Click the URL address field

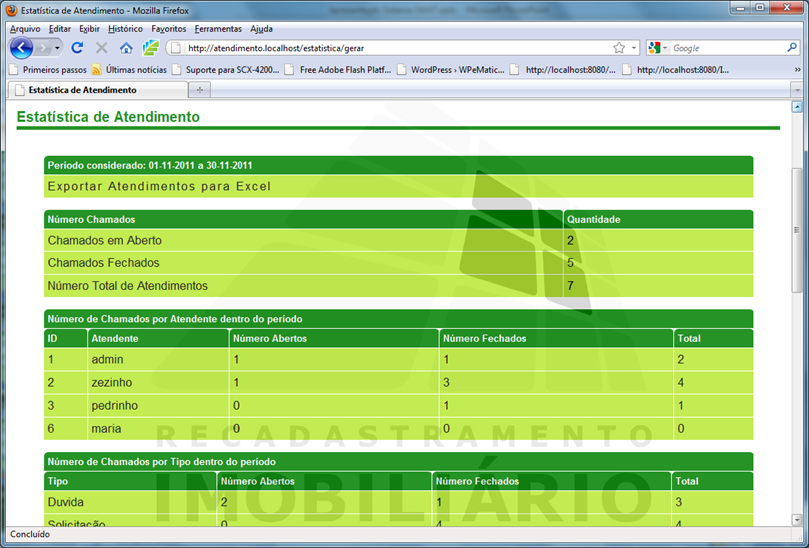(x=397, y=48)
